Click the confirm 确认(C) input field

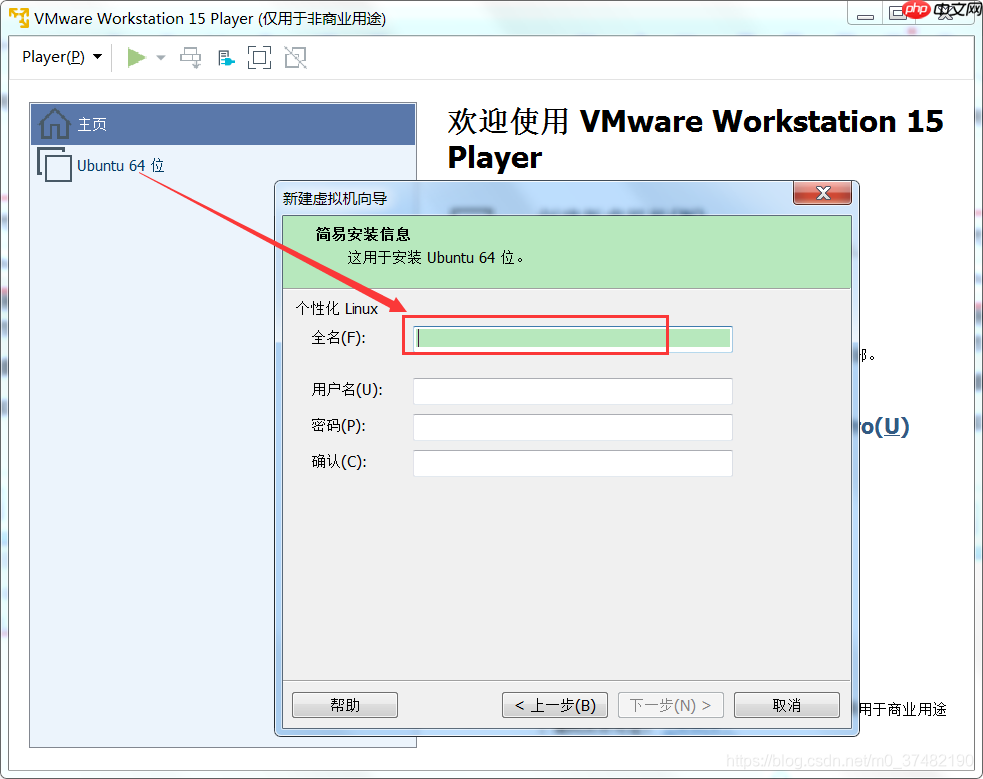pyautogui.click(x=572, y=463)
